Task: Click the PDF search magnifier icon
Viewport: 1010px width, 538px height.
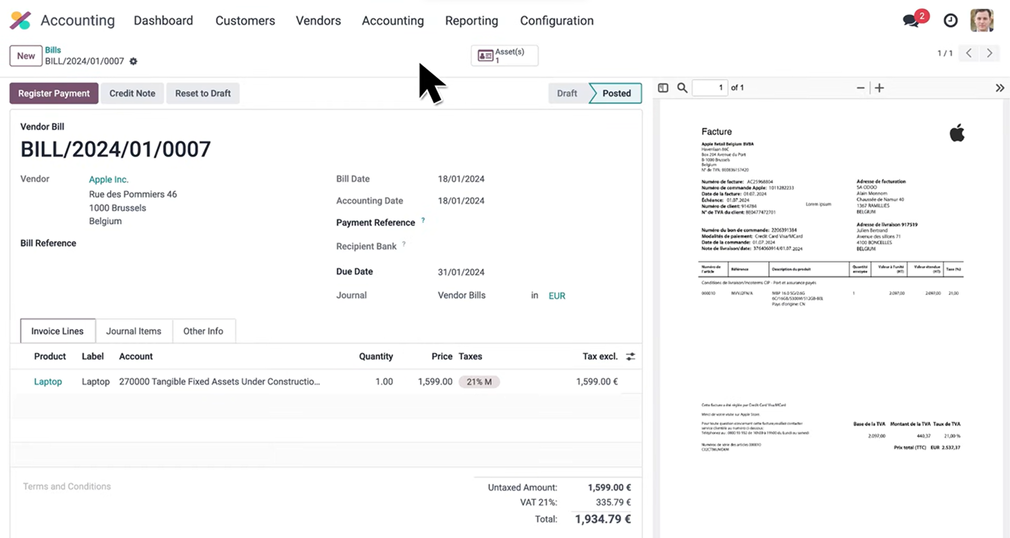Action: pyautogui.click(x=682, y=88)
